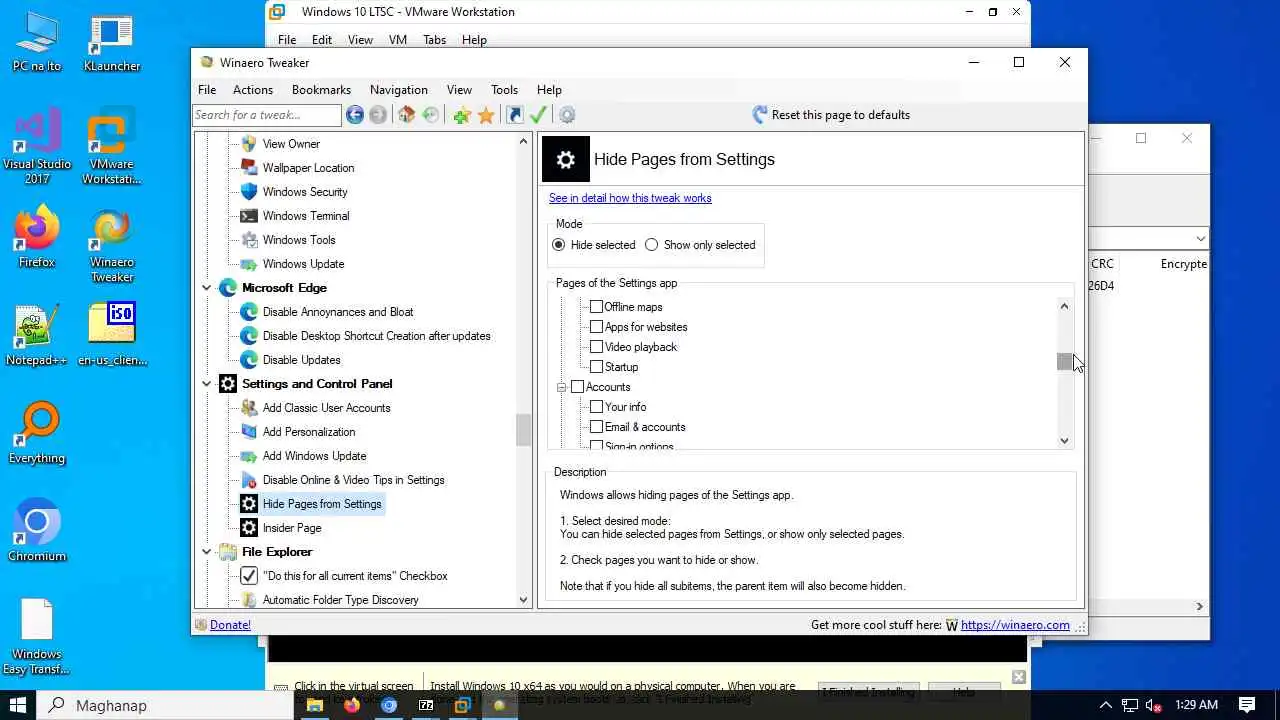1280x720 pixels.
Task: Open the Navigation menu
Action: pyautogui.click(x=399, y=90)
